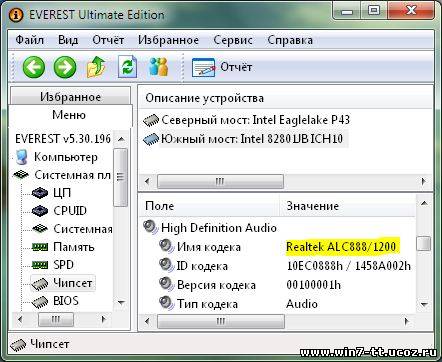Click the tree scrollbar down arrow
This screenshot has height=362, width=442.
coord(121,302)
